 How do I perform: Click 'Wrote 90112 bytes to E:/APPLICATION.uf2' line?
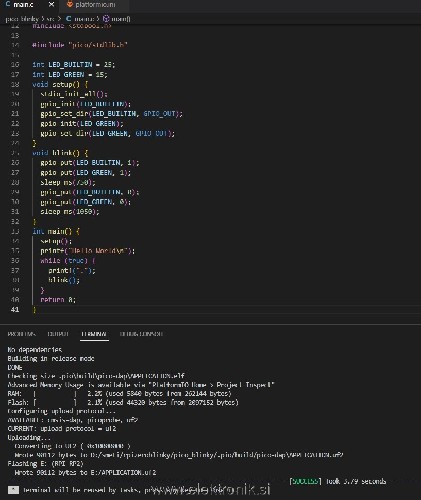coord(85,472)
